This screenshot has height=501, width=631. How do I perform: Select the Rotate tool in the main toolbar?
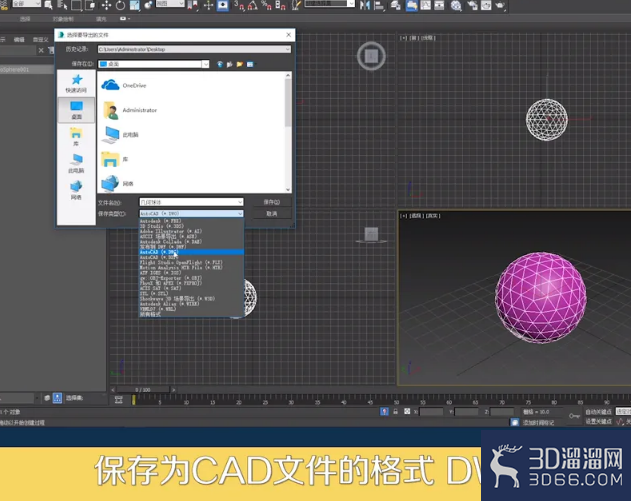pyautogui.click(x=120, y=5)
